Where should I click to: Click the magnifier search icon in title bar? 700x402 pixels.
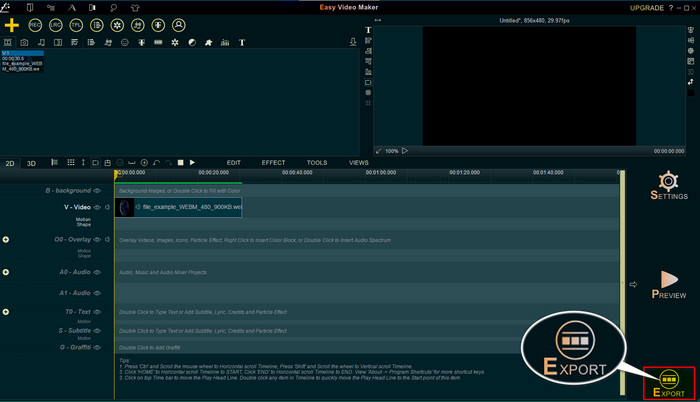113,8
